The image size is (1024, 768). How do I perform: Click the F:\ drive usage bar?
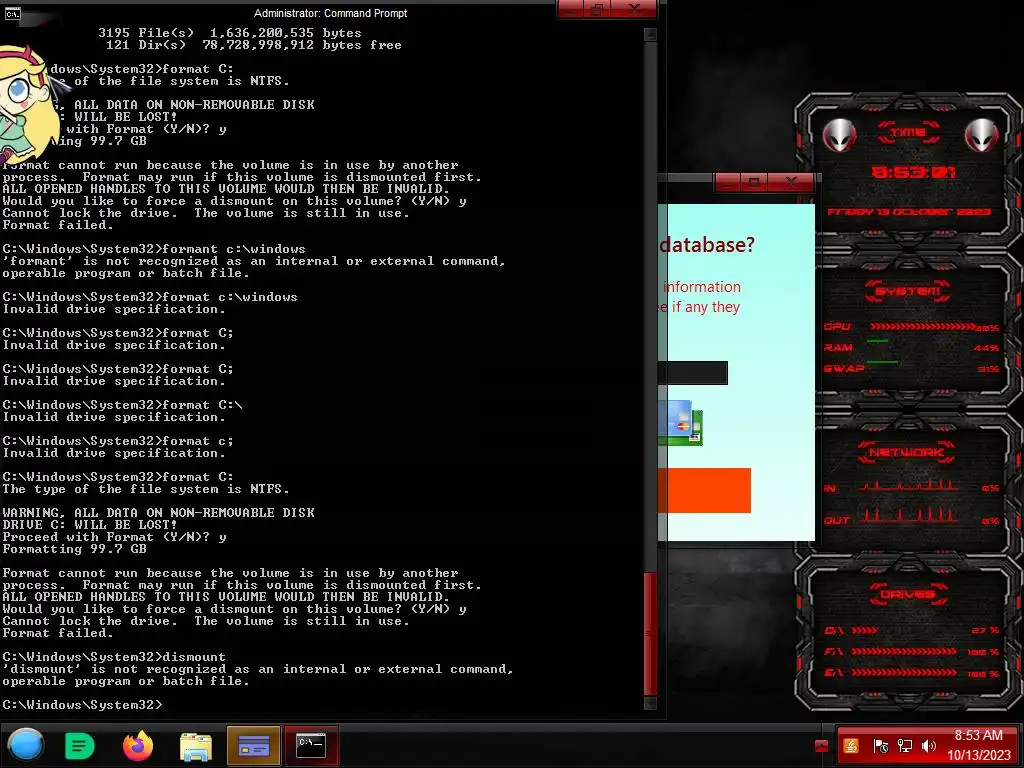click(904, 652)
